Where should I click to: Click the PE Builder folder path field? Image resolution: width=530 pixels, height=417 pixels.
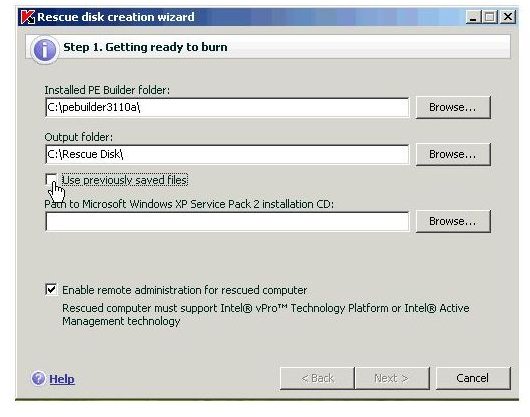[227, 107]
